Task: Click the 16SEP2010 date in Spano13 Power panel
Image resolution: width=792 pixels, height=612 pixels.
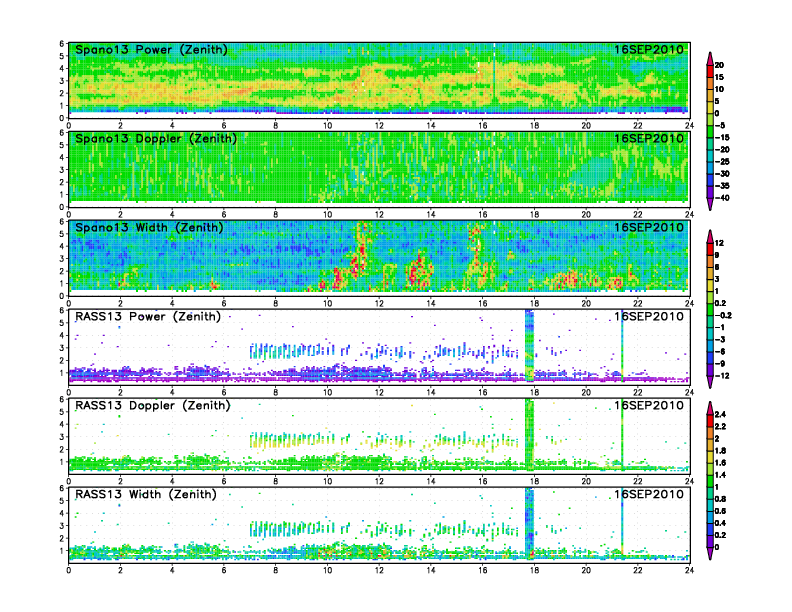Action: [649, 50]
